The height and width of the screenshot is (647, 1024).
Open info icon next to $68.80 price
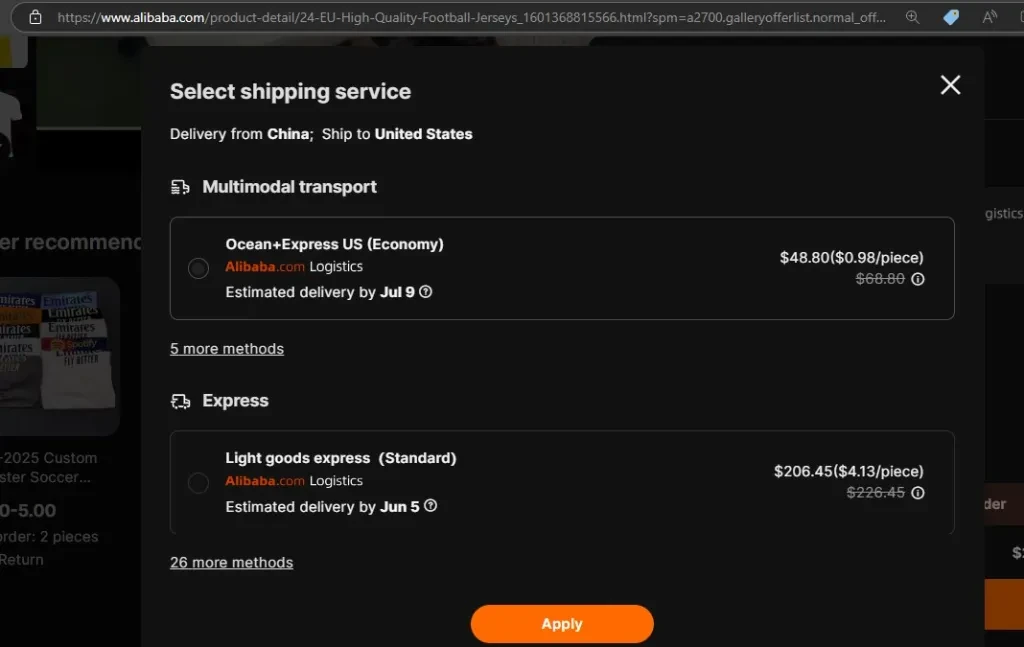pos(918,279)
